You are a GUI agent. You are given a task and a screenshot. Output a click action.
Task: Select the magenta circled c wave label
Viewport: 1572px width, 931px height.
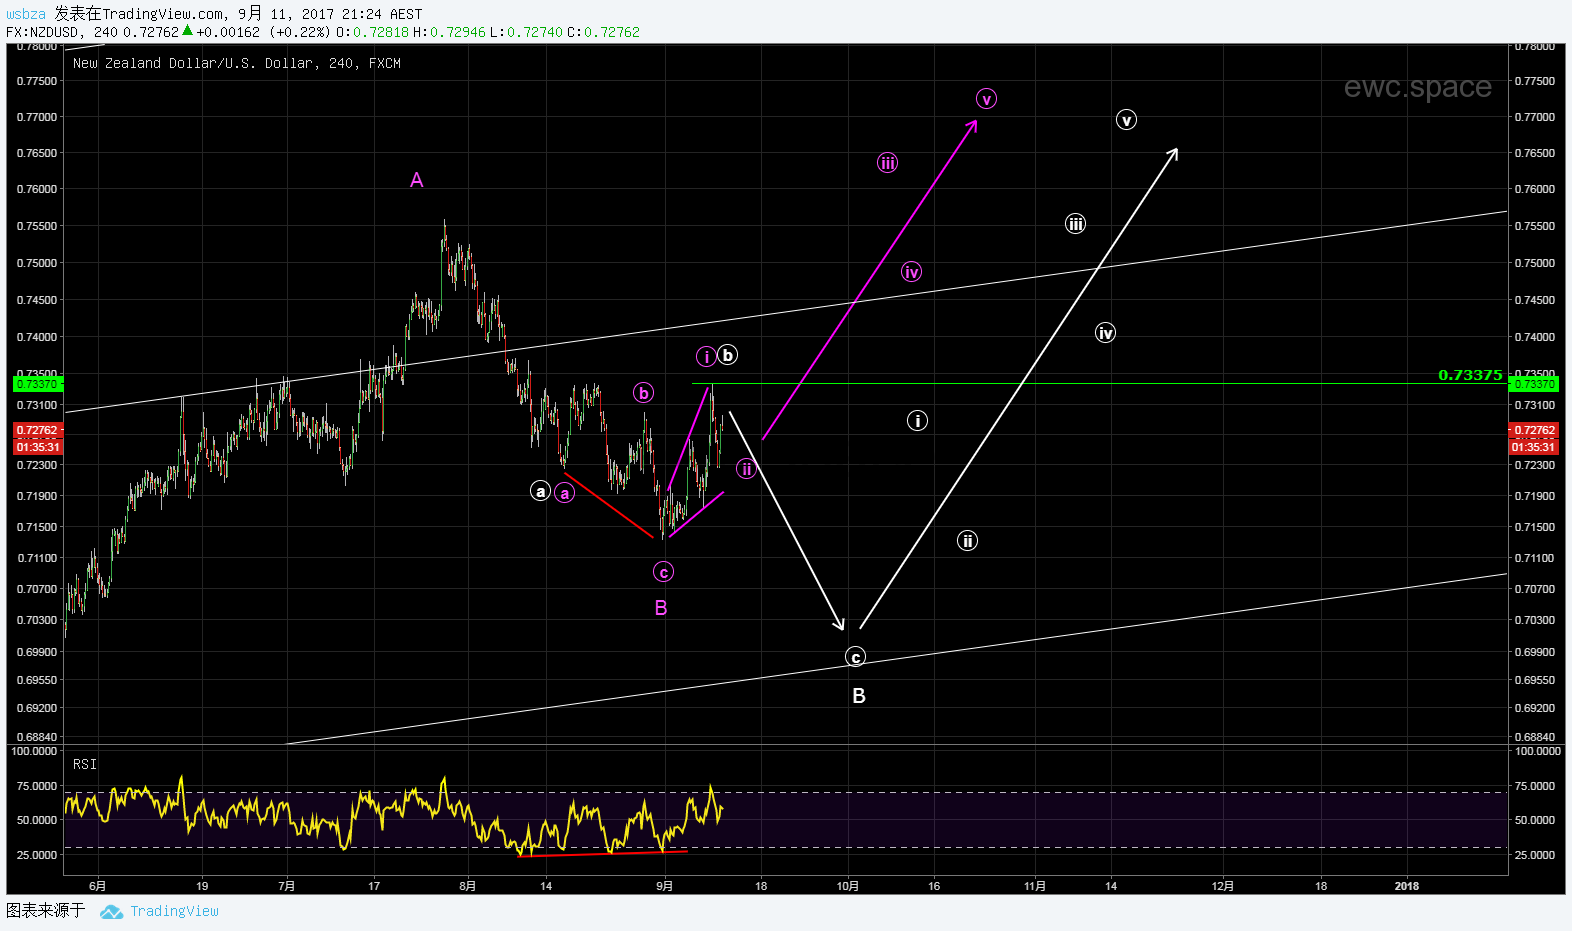(663, 572)
